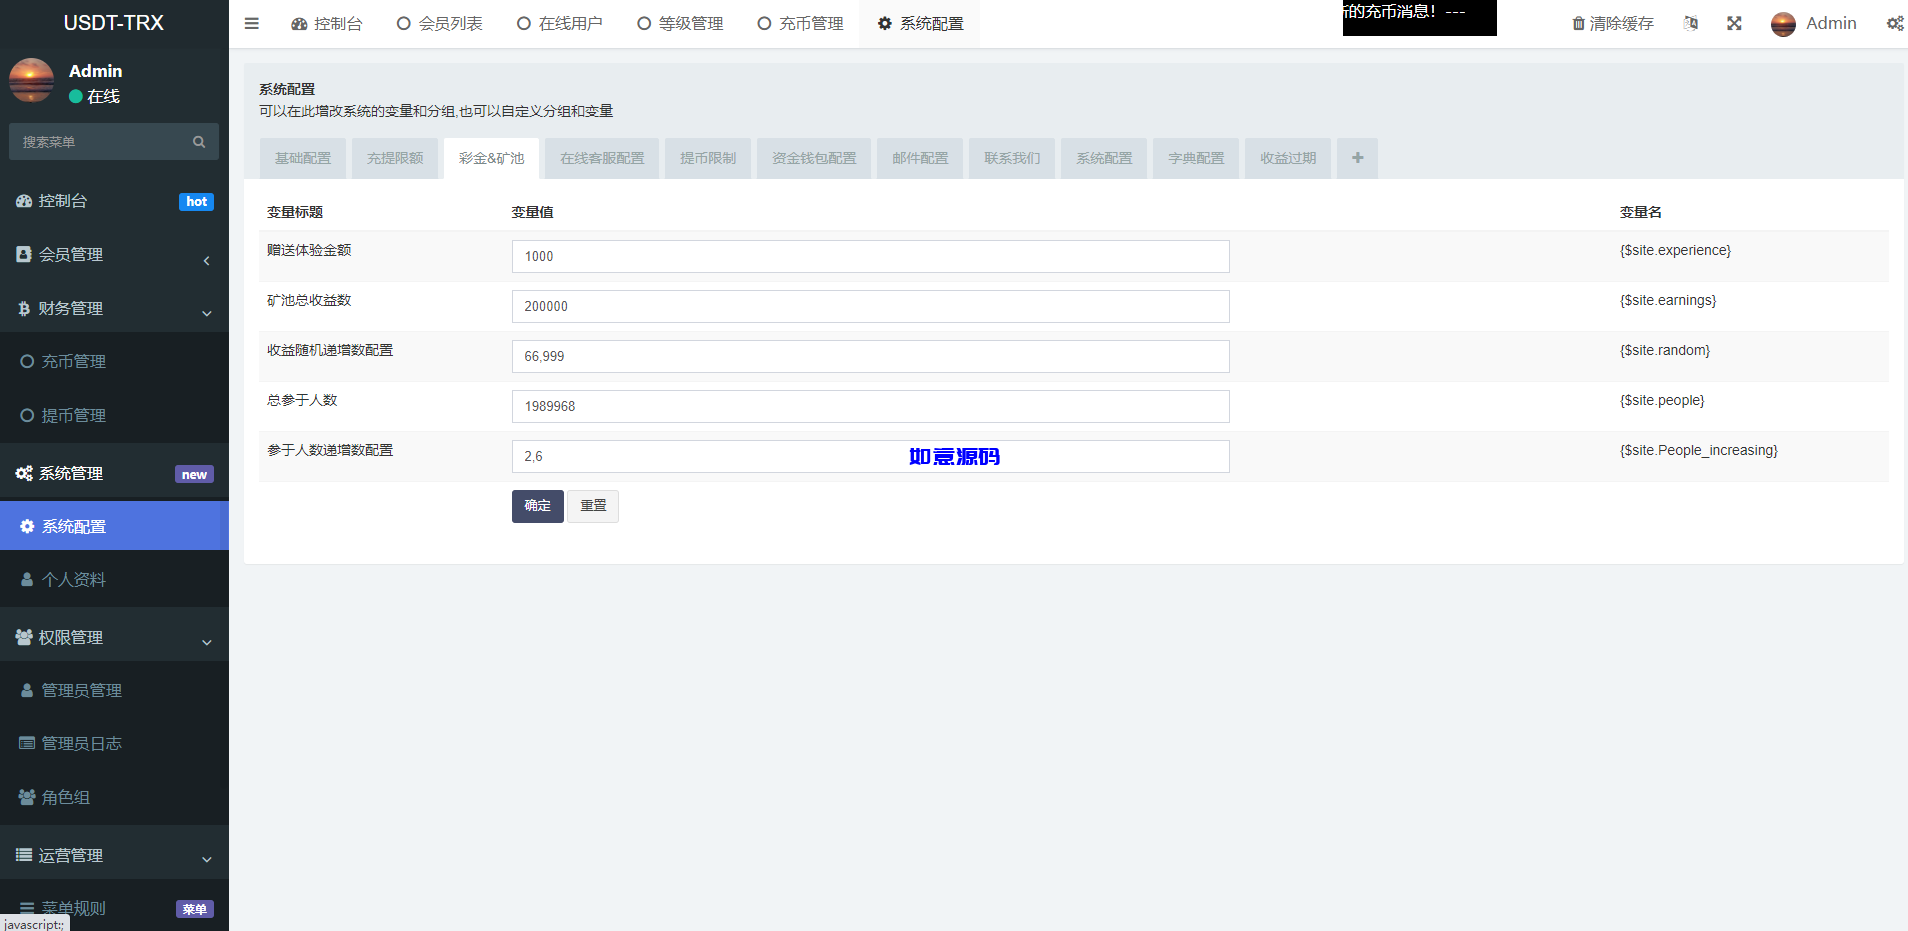Click the 总参于人数 value field
The height and width of the screenshot is (931, 1908).
[870, 406]
